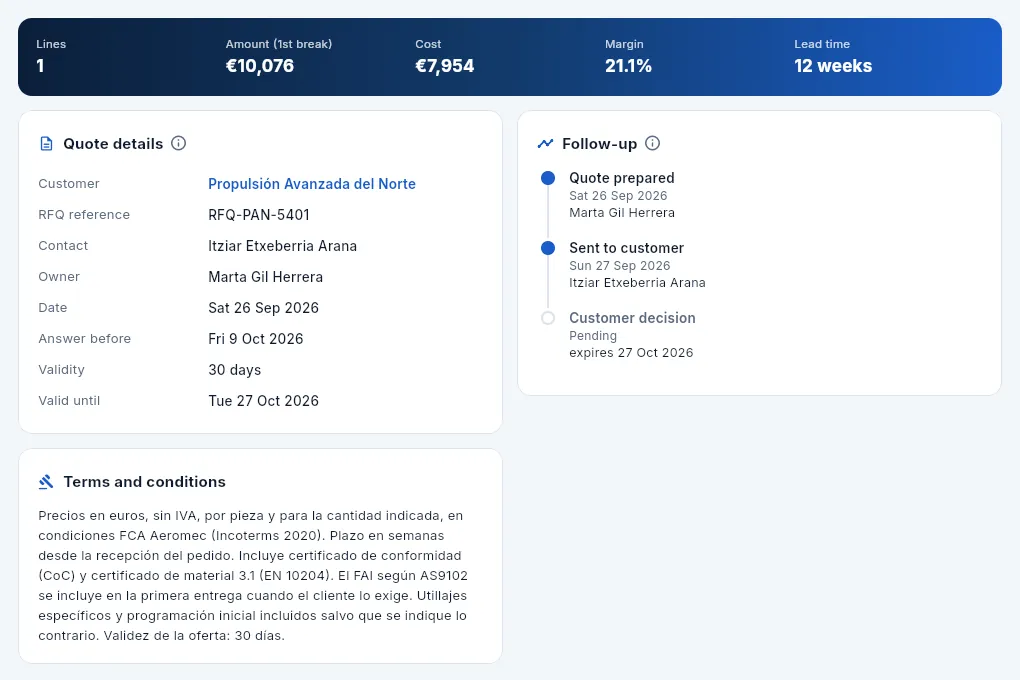Click the Validity value 30 days
This screenshot has height=680, width=1020.
(234, 370)
